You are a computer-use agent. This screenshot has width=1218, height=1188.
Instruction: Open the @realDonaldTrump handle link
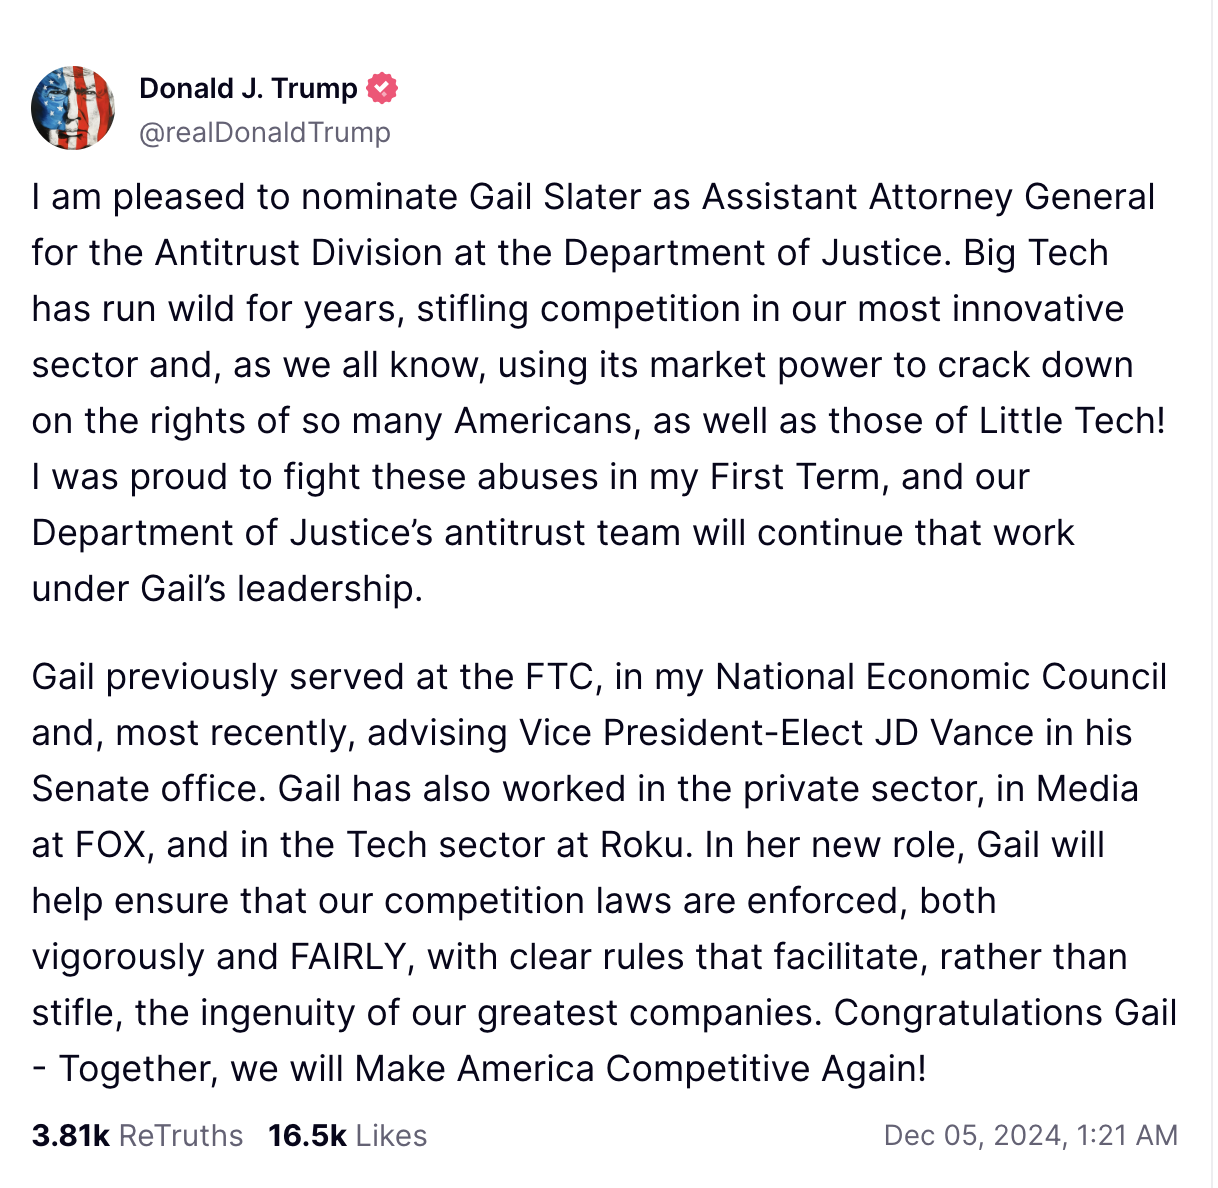pos(265,132)
